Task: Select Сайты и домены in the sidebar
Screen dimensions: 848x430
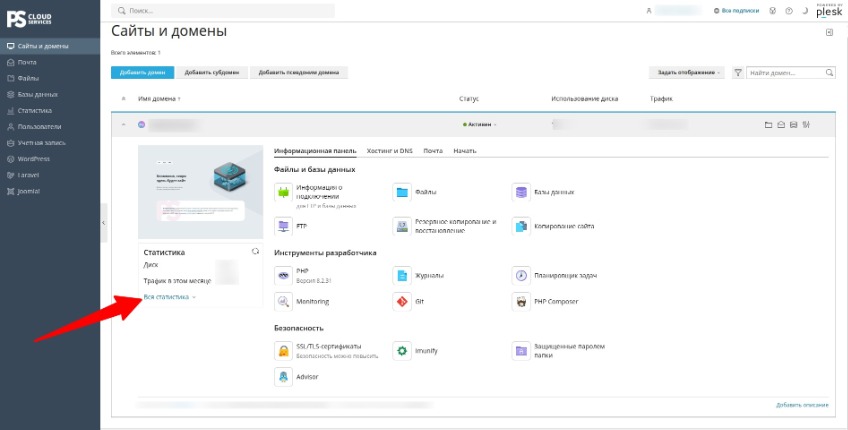Action: click(x=50, y=47)
